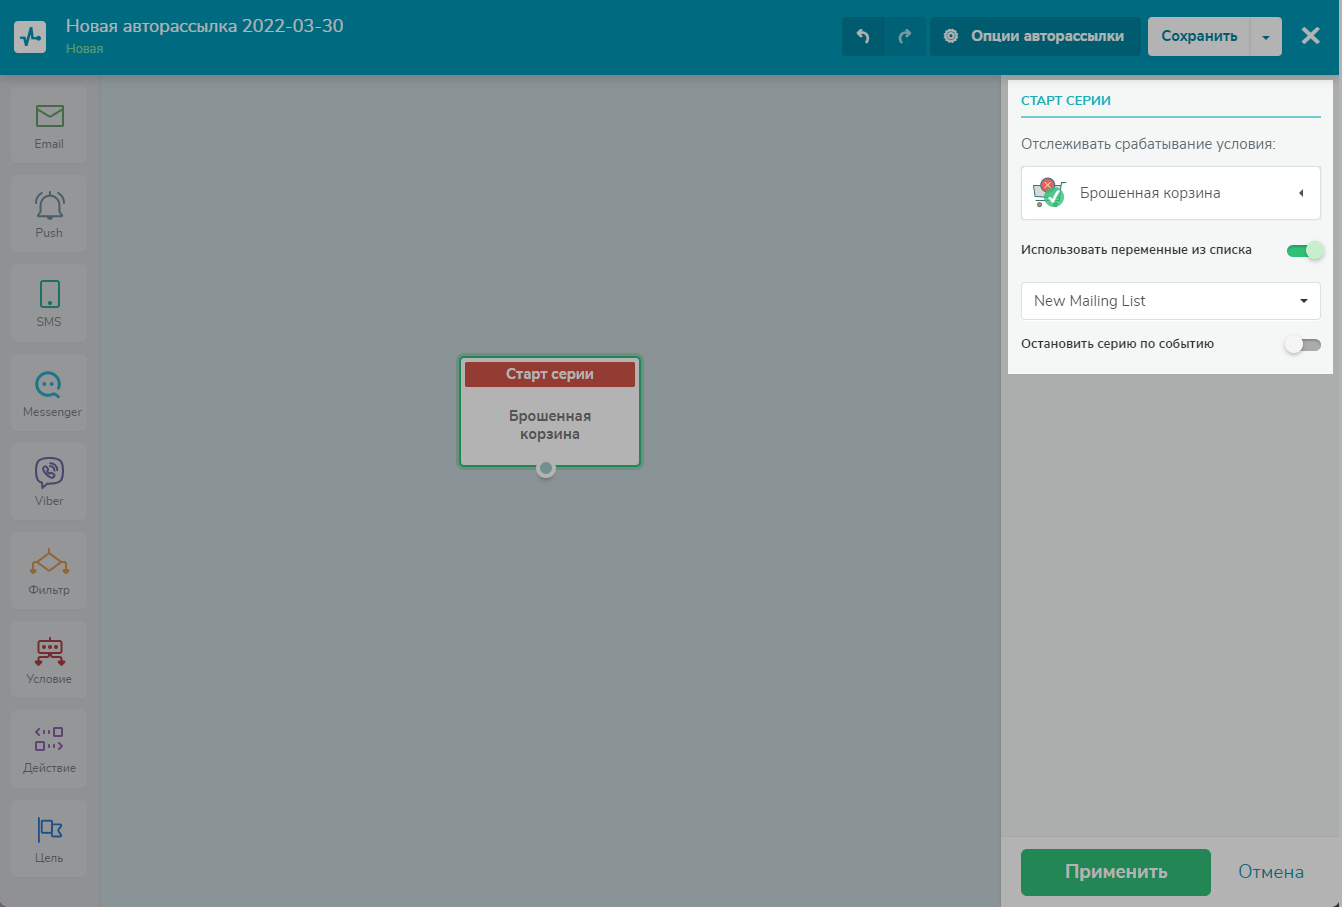Expand the New Mailing List dropdown
The height and width of the screenshot is (907, 1342).
pos(1170,301)
